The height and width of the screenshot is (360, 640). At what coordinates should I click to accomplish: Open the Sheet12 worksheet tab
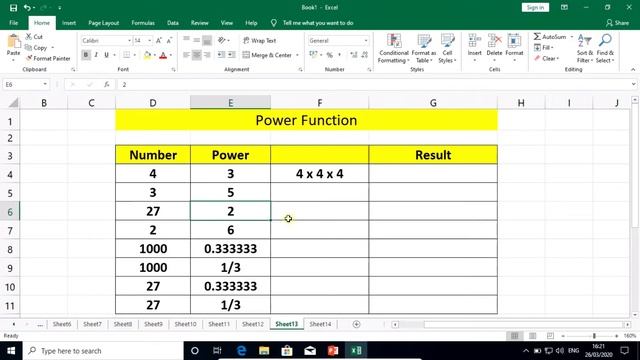click(x=253, y=324)
